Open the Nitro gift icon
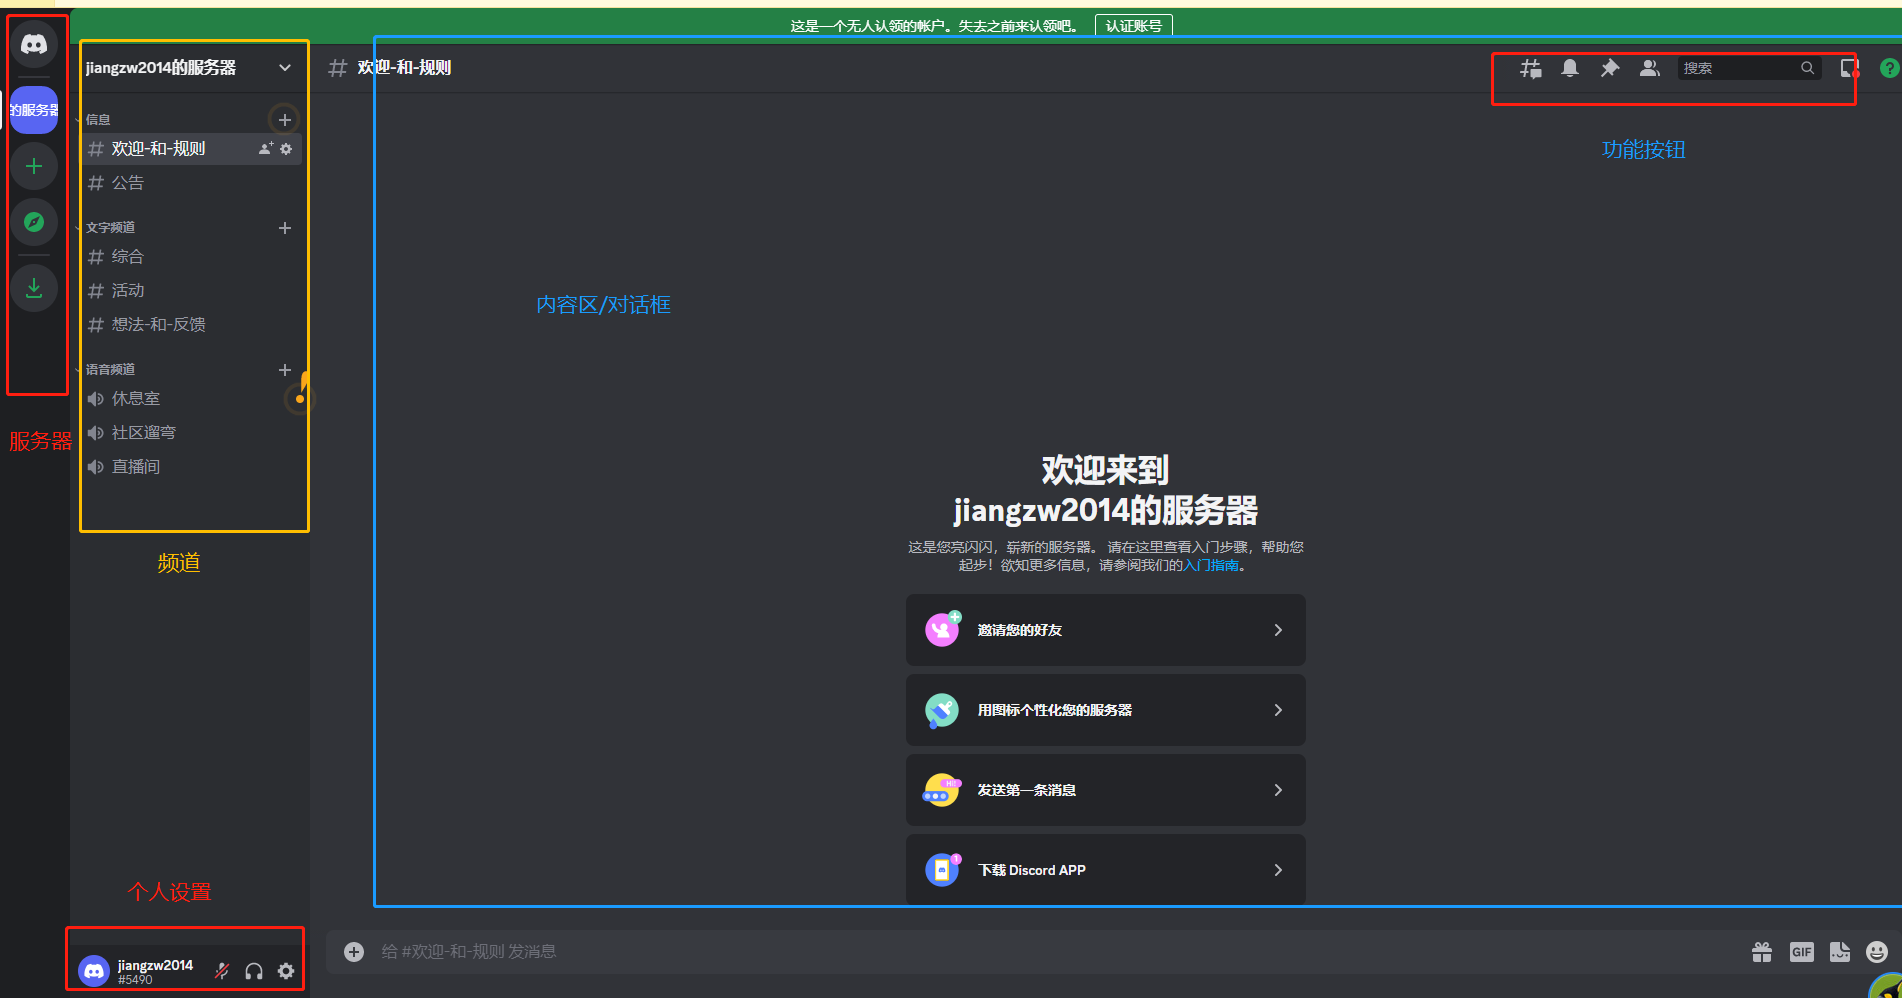The image size is (1902, 998). 1762,952
